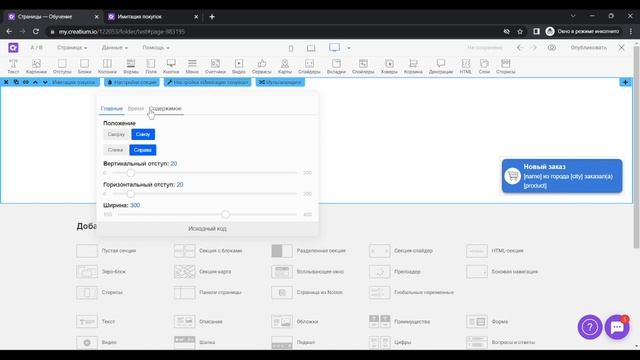Open the chat support bubble
The width and height of the screenshot is (640, 360).
click(x=617, y=327)
